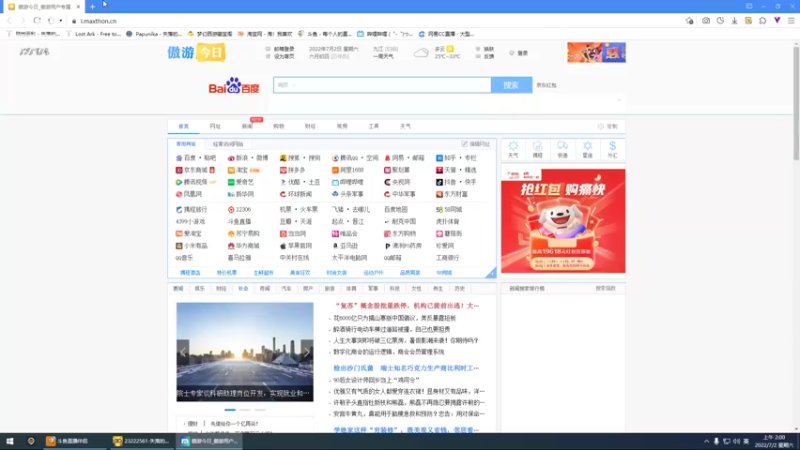
Task: Select the 娱乐 news category tab
Action: click(x=199, y=289)
